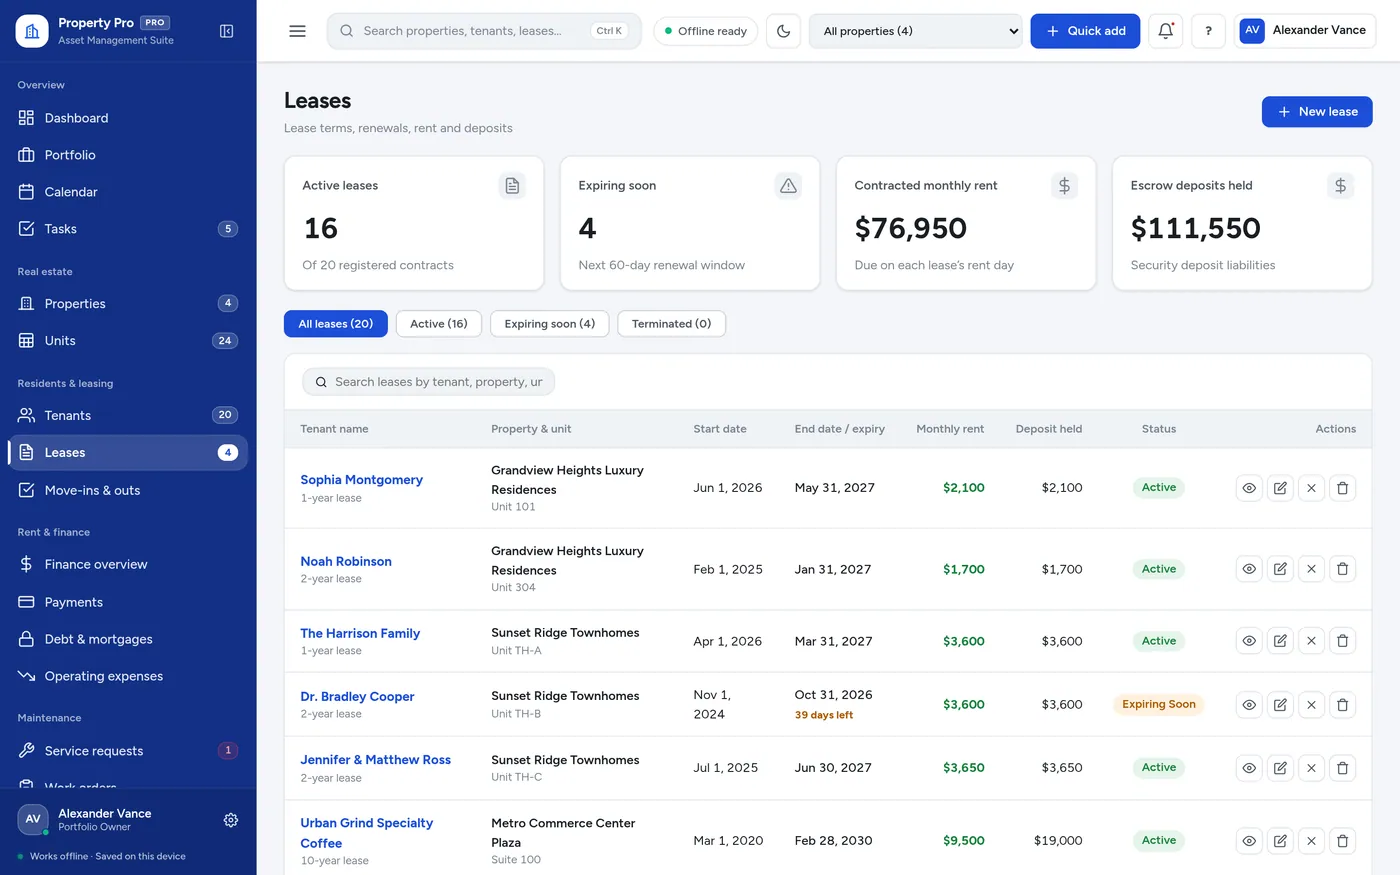View The Harrison Family lease
Viewport: 1400px width, 875px height.
coord(1249,641)
